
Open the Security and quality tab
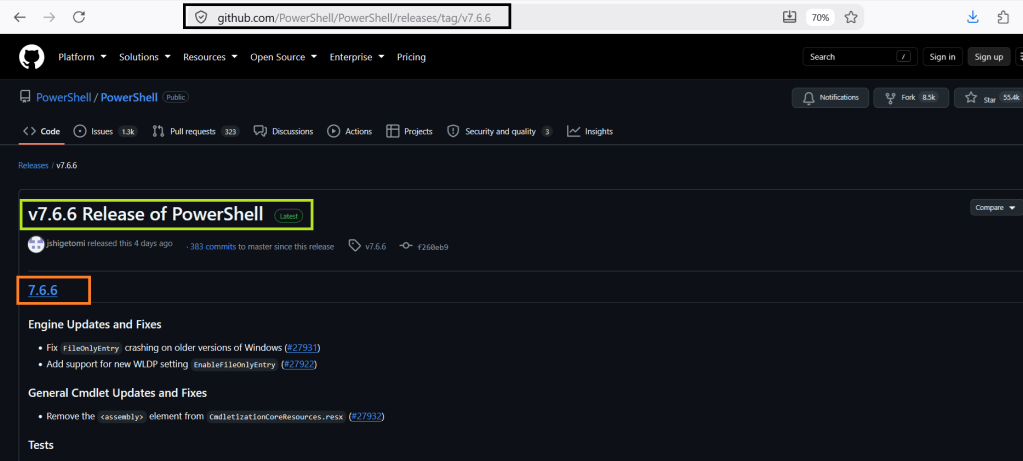[x=499, y=131]
